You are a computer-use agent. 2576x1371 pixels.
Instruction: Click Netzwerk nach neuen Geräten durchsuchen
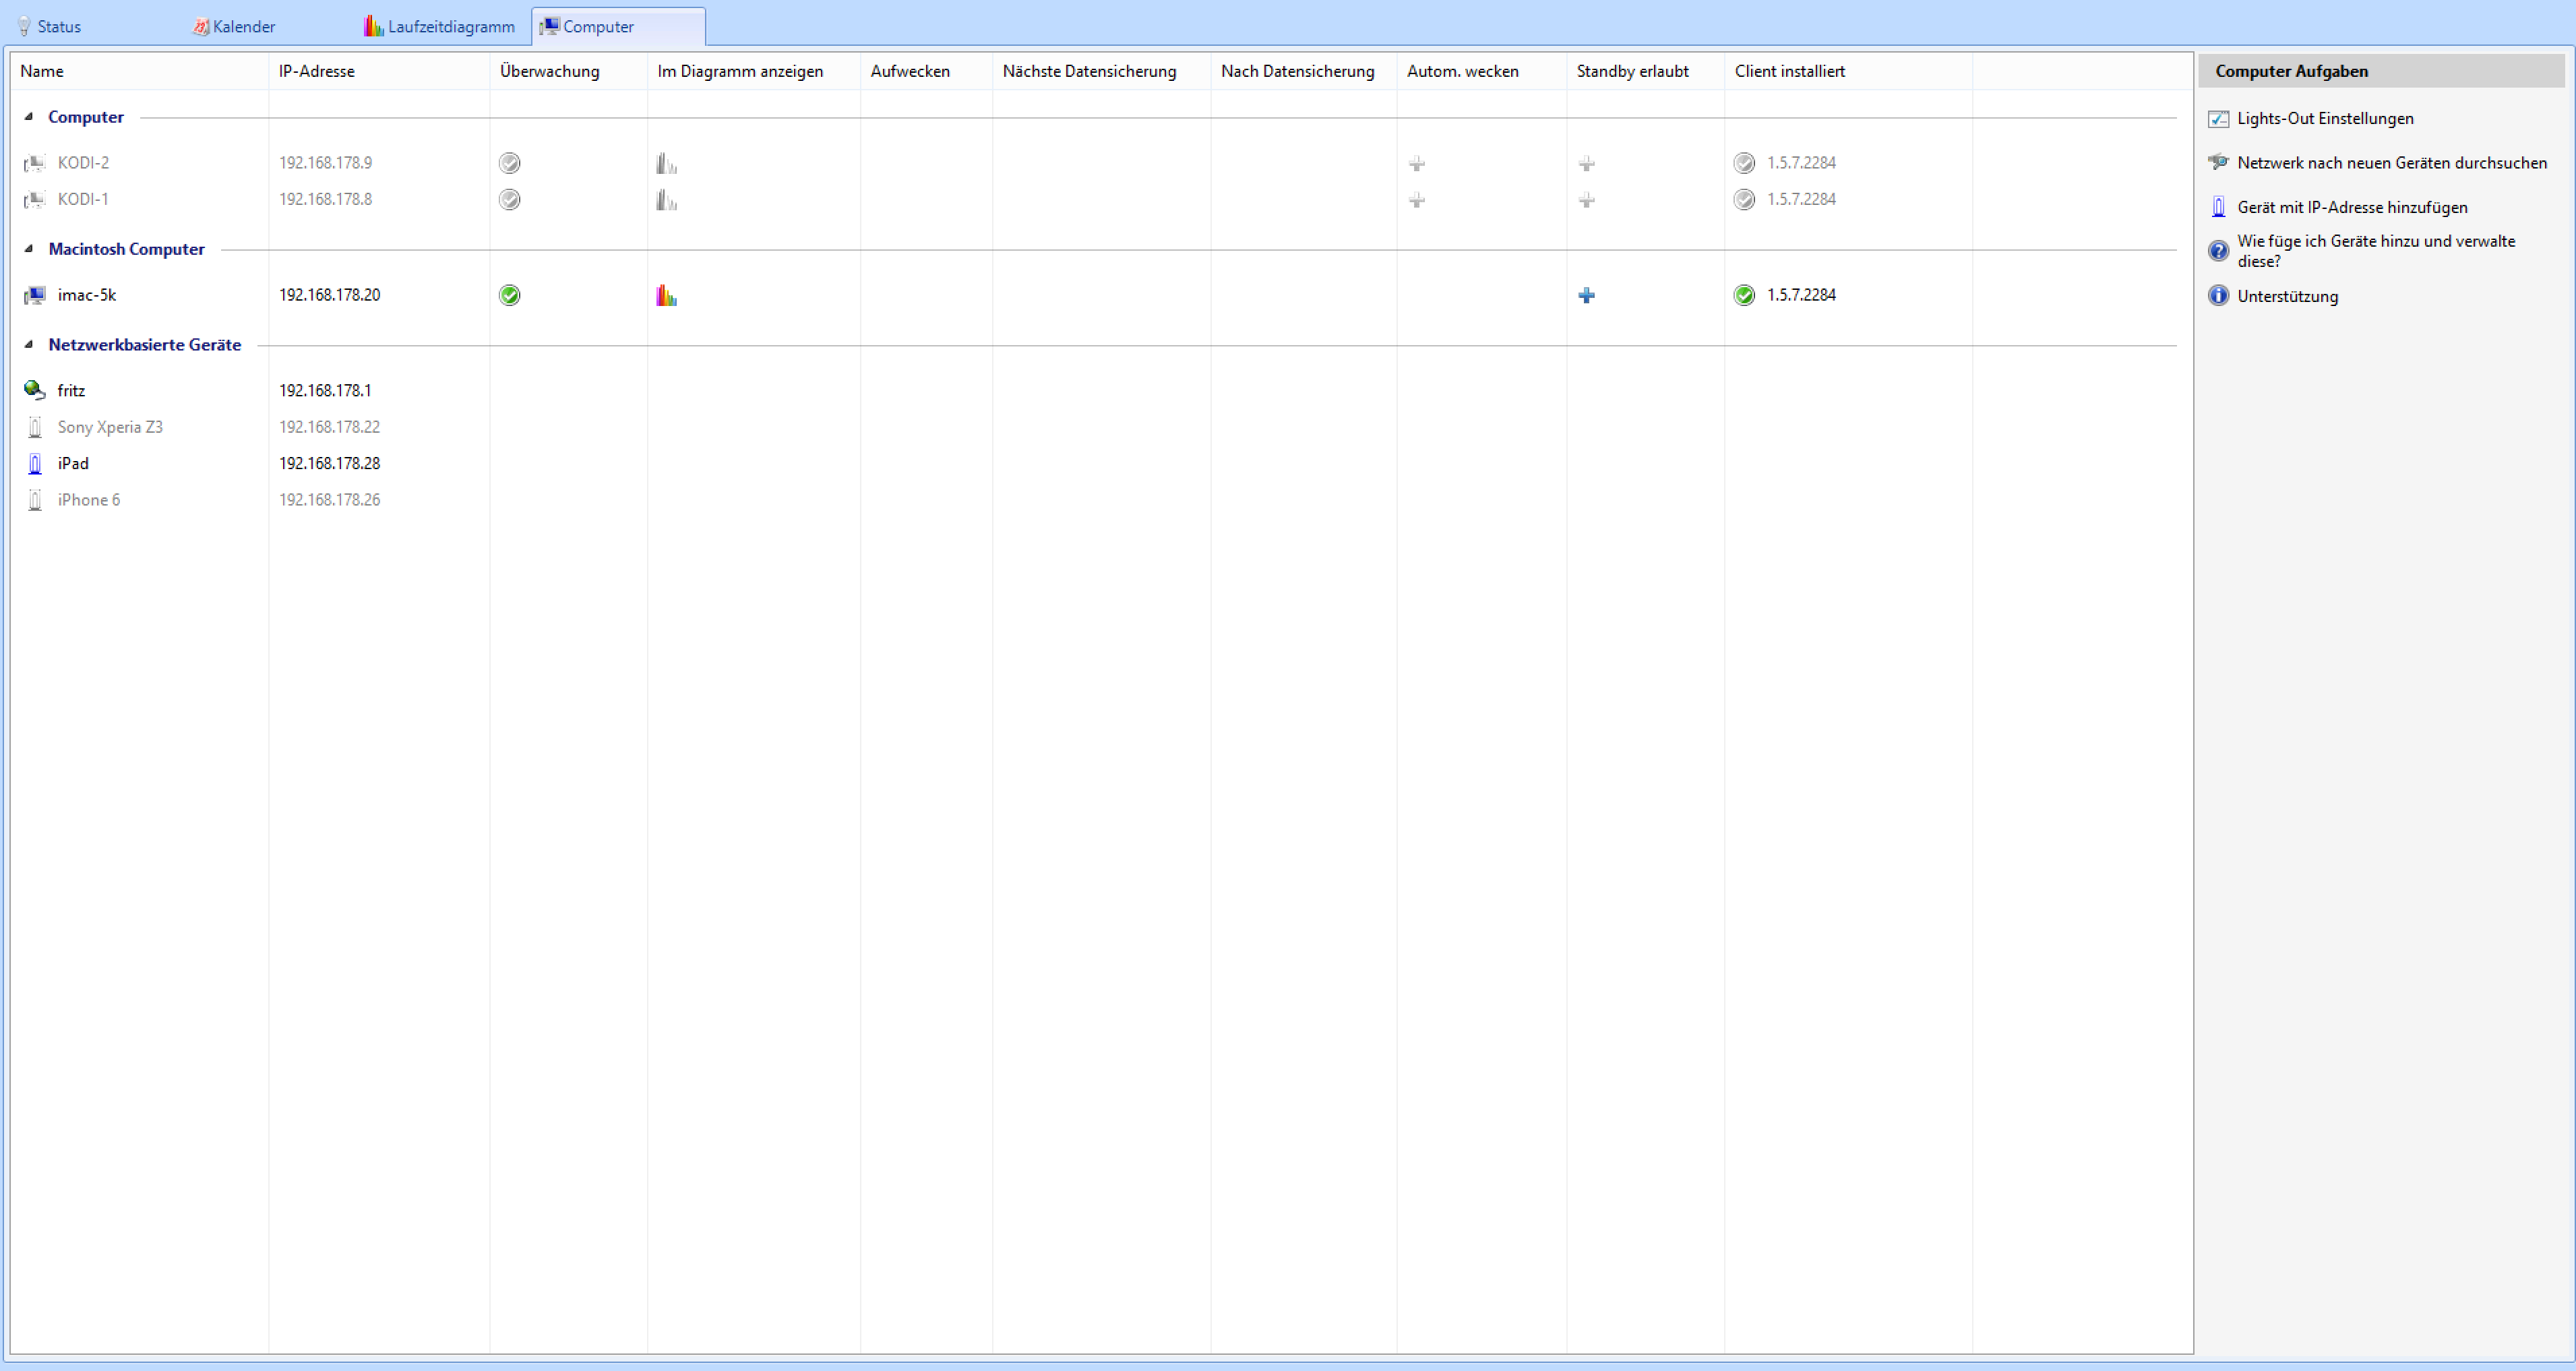(2392, 163)
